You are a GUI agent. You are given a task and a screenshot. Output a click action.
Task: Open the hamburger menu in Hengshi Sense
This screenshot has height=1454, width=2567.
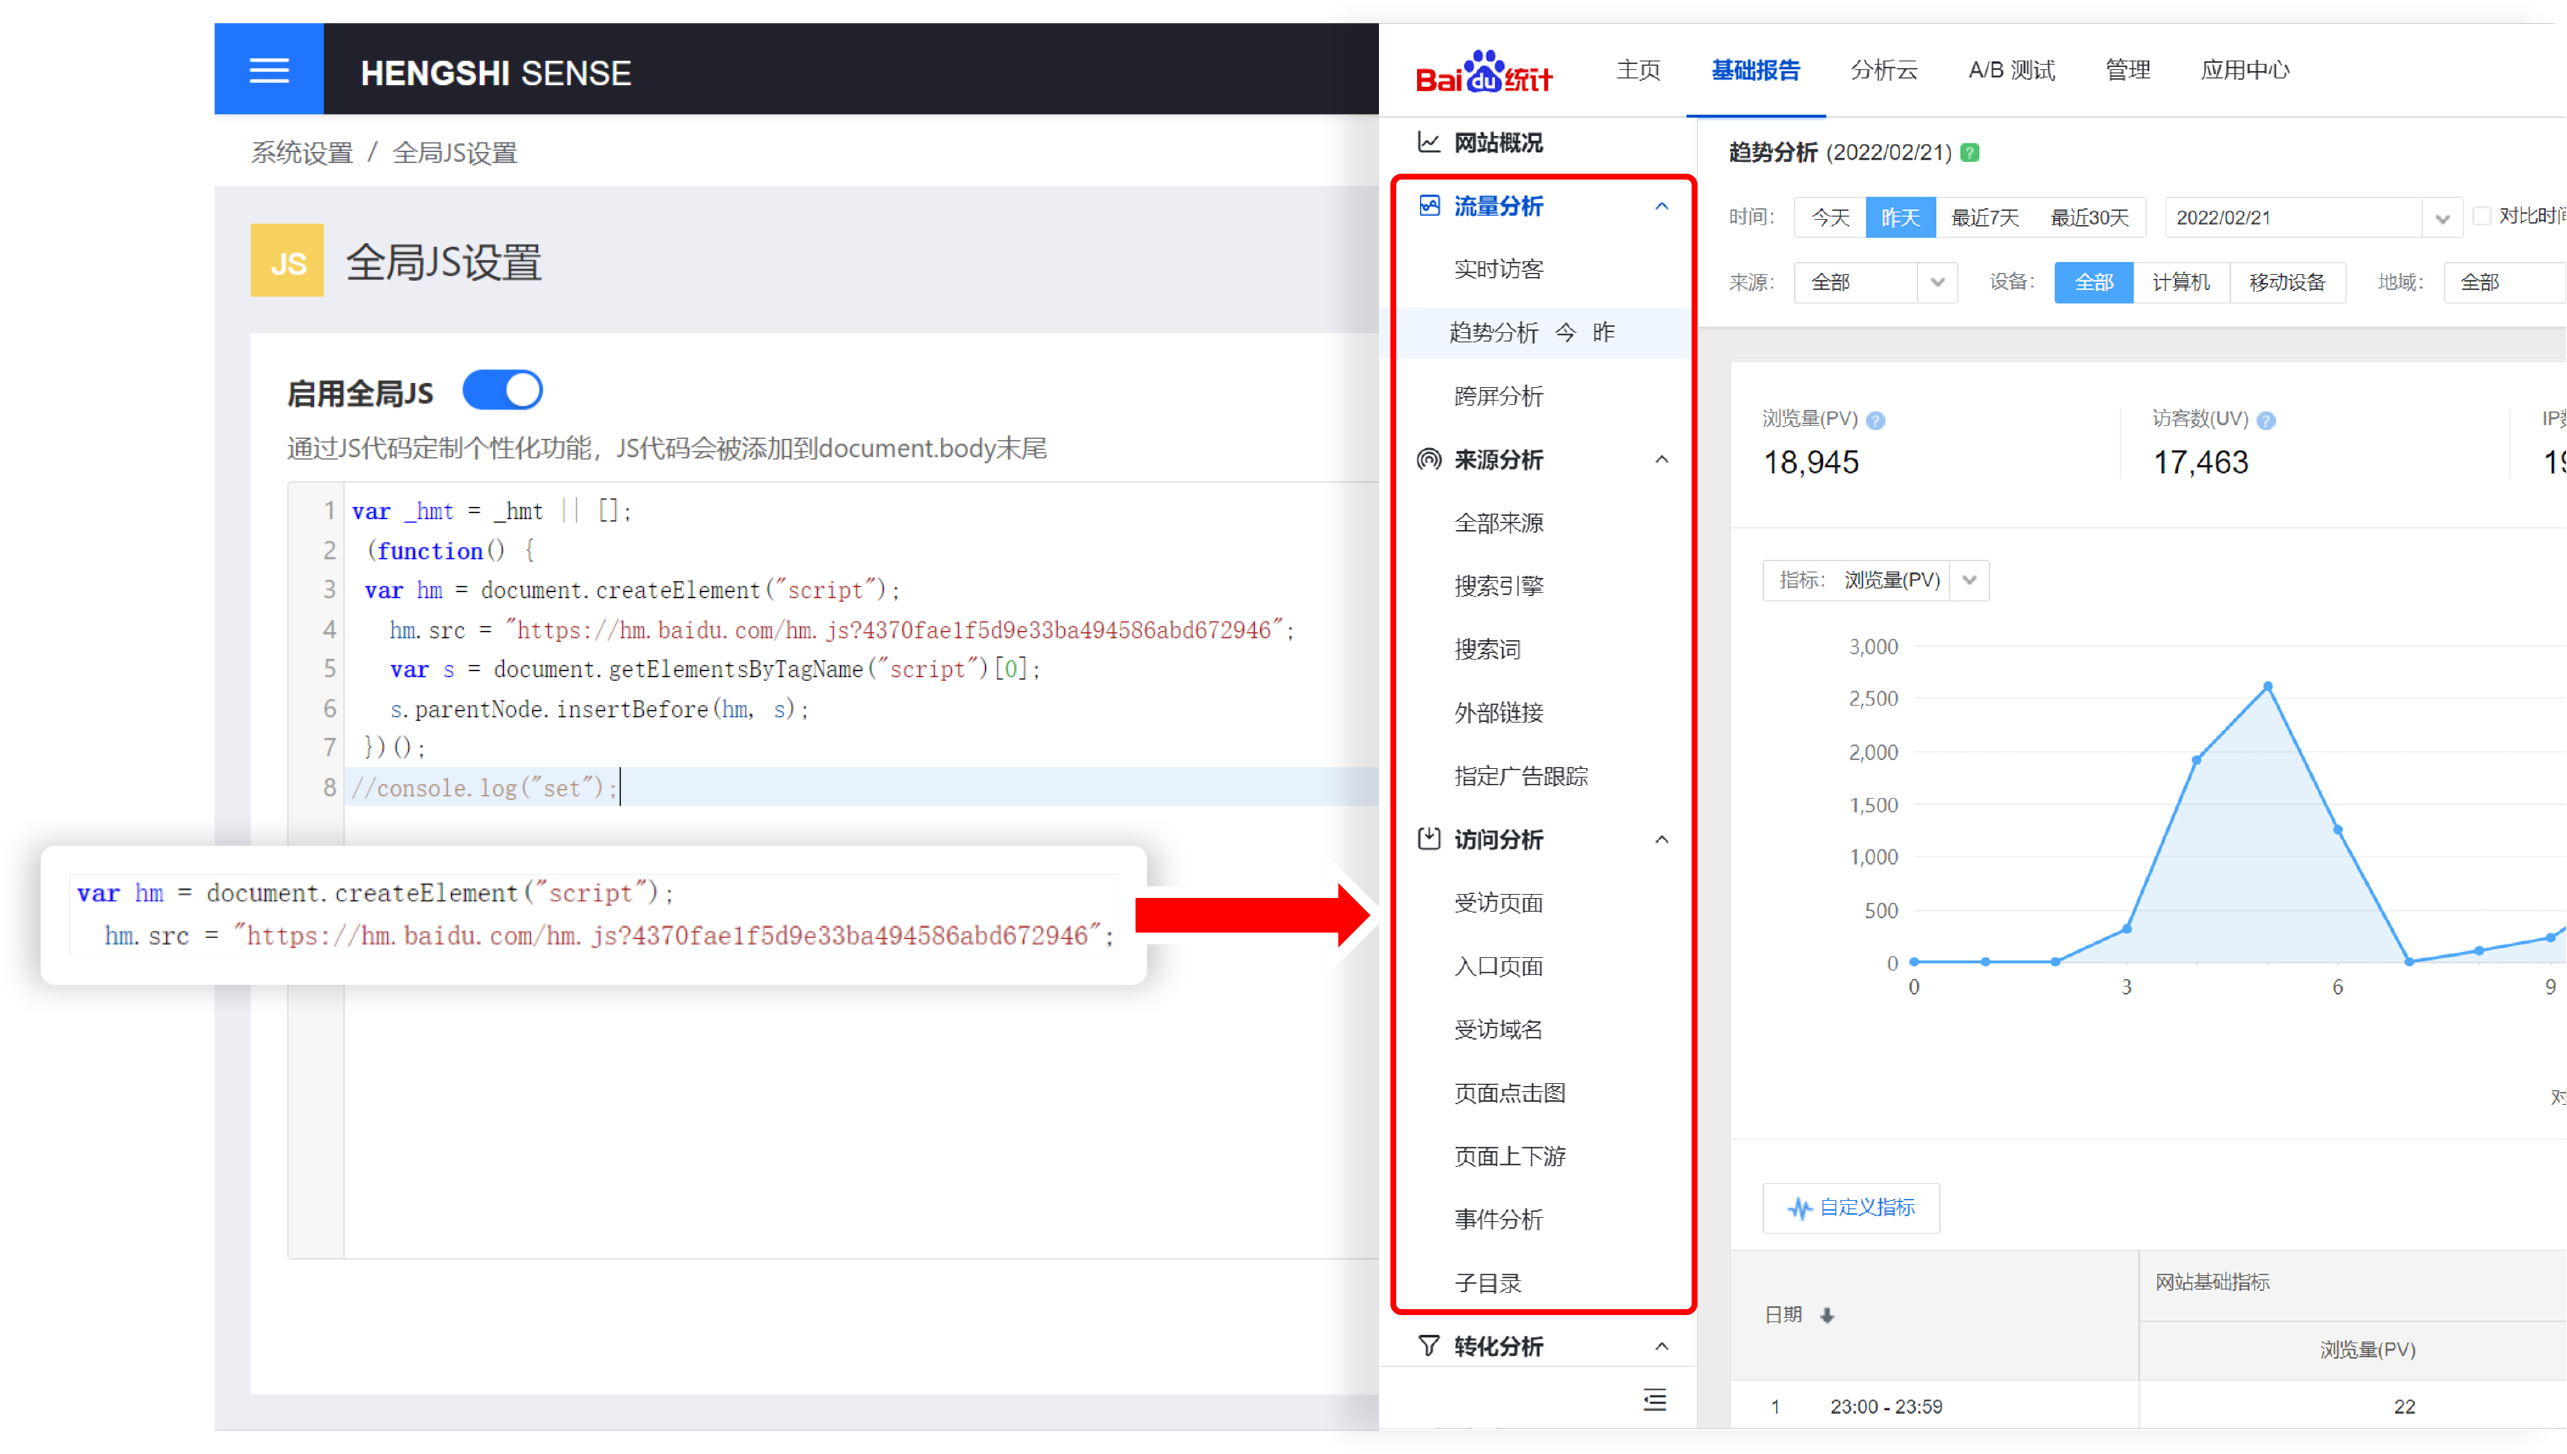pos(269,70)
